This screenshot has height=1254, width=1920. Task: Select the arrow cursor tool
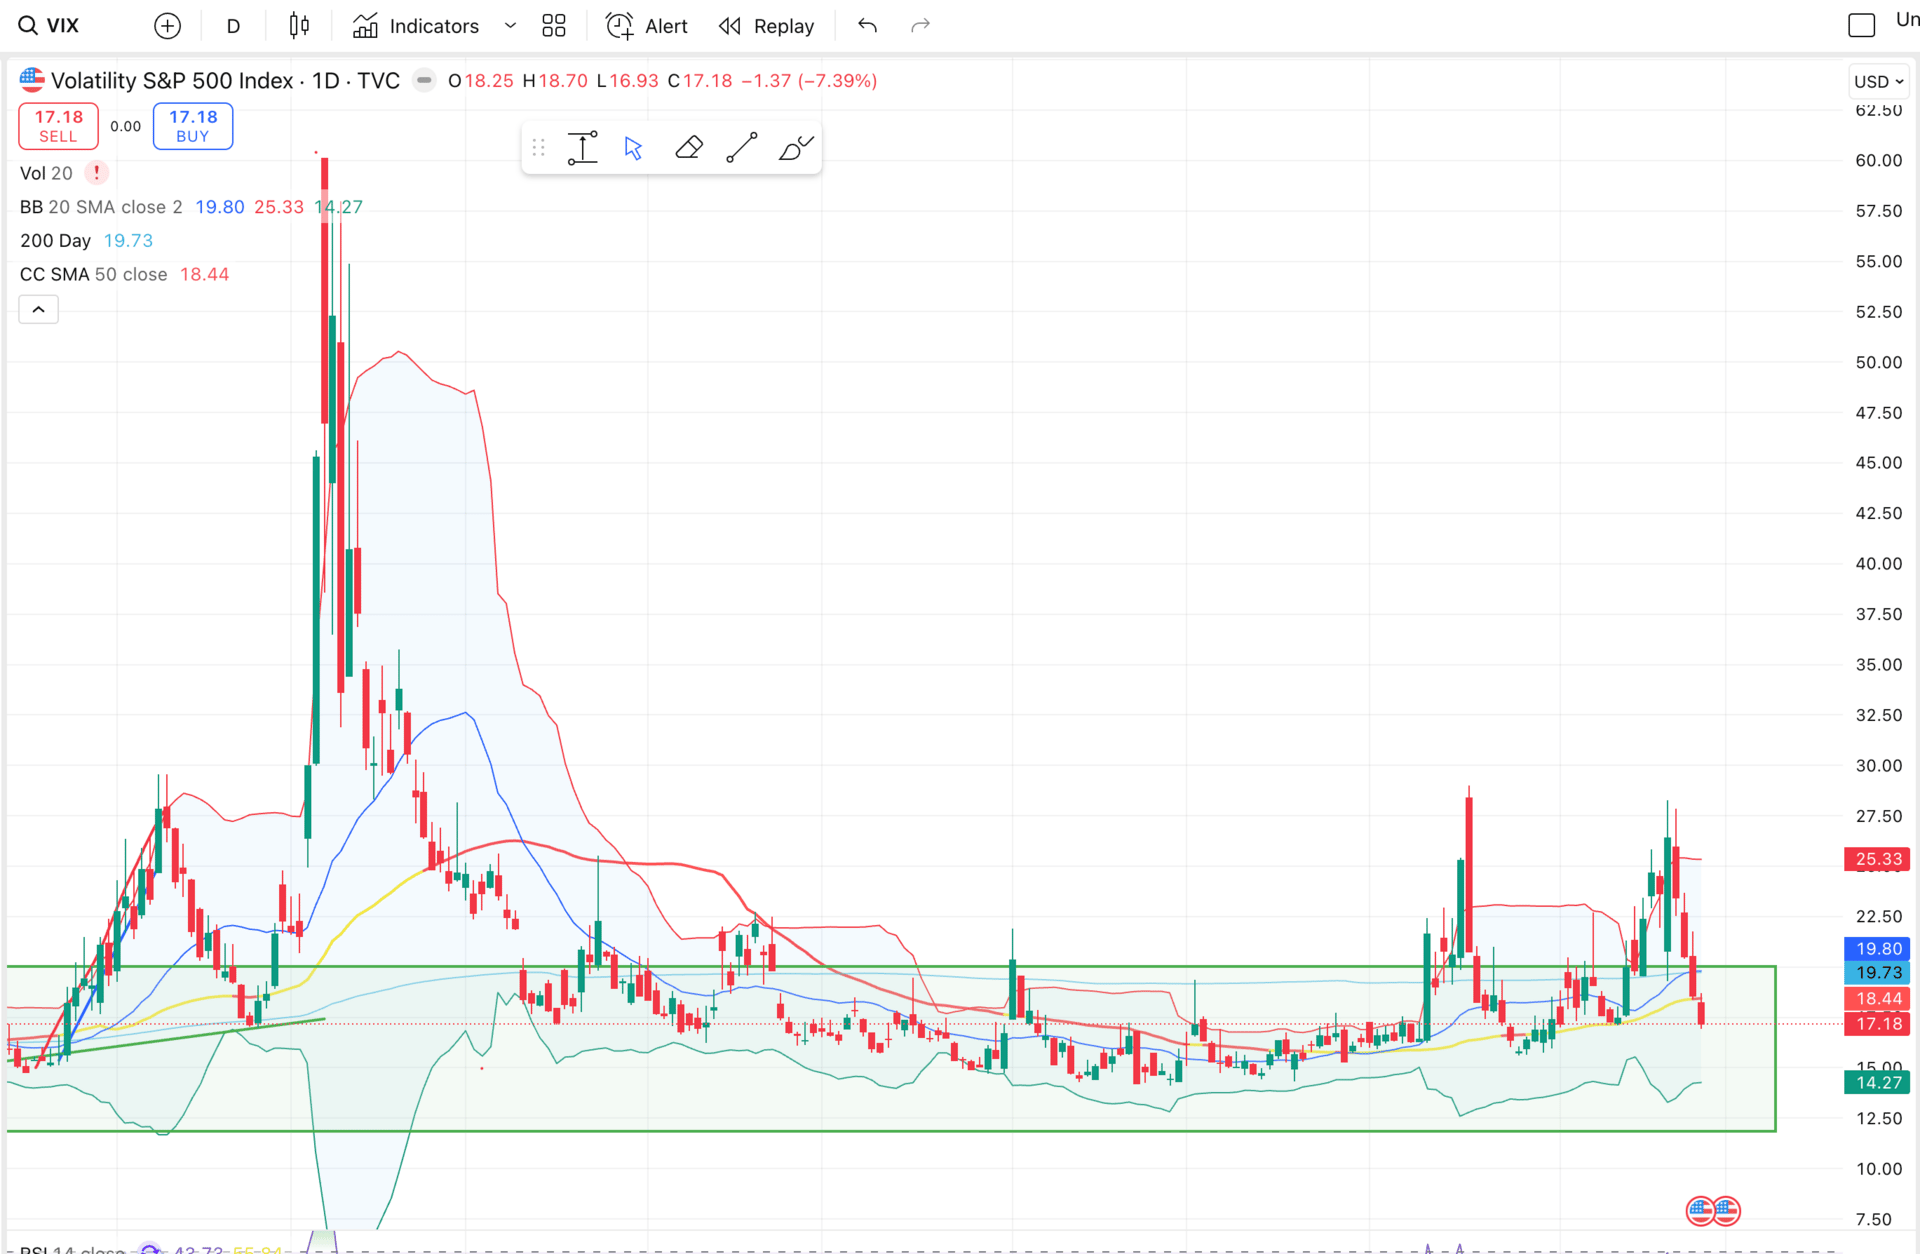click(634, 148)
